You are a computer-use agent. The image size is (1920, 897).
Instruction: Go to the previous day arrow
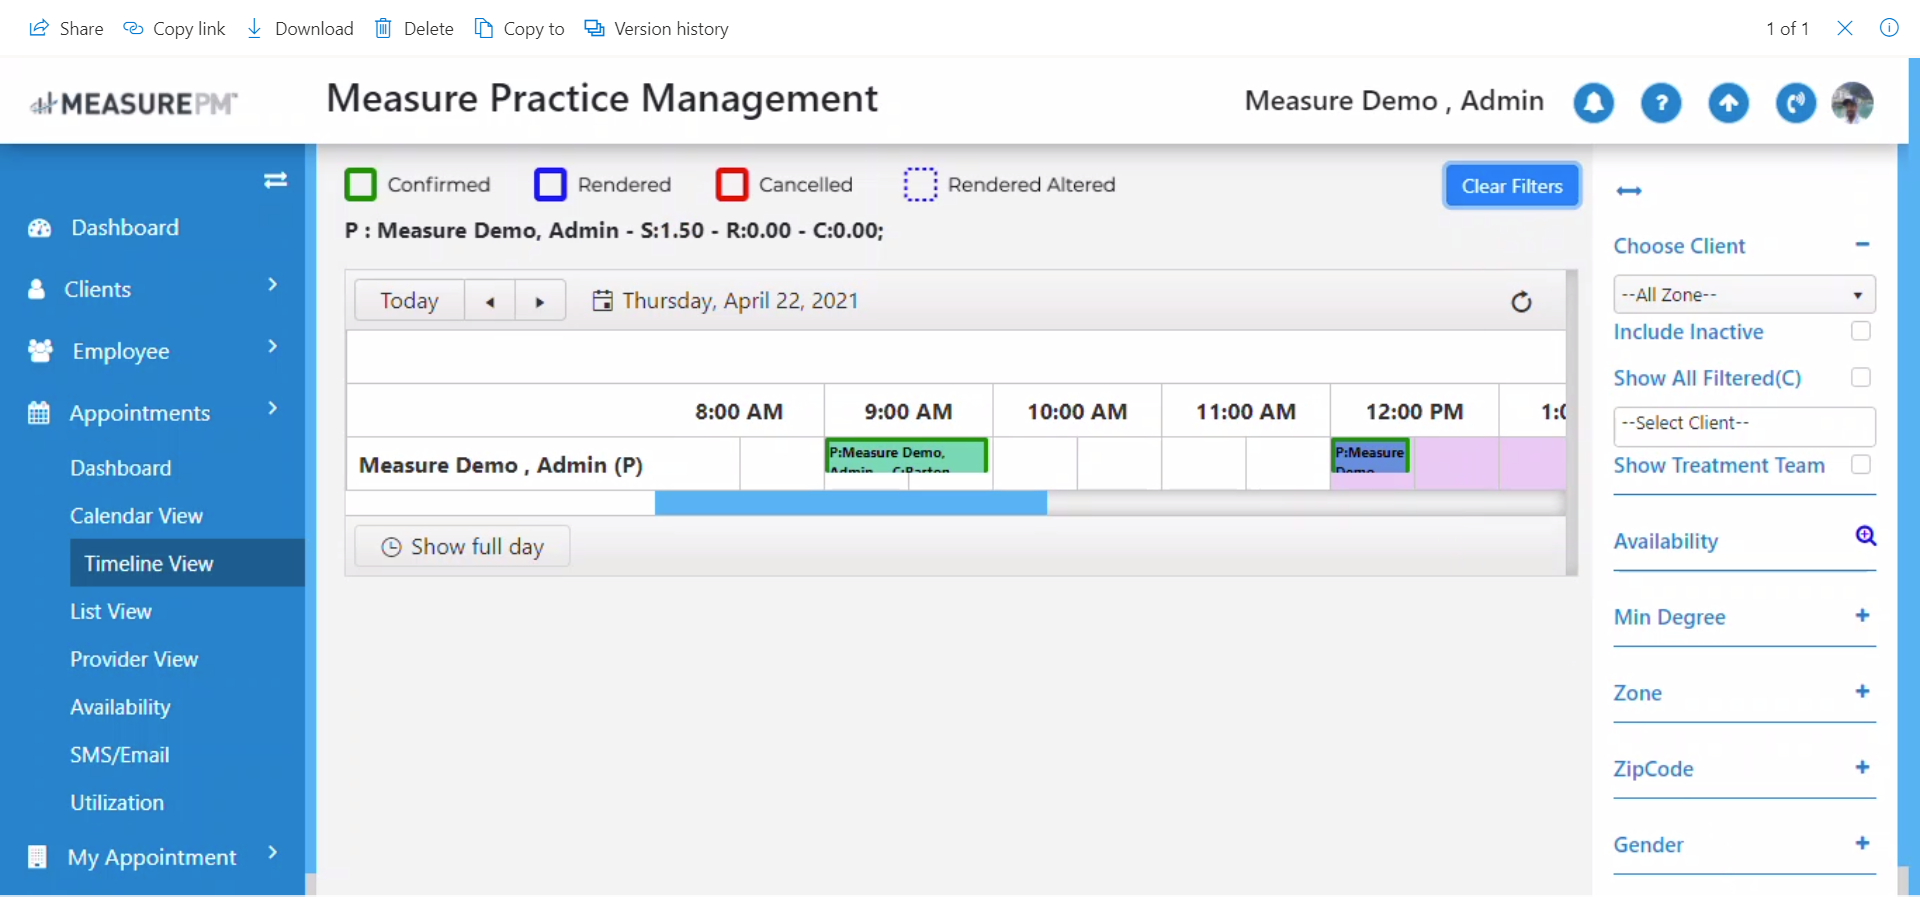490,301
